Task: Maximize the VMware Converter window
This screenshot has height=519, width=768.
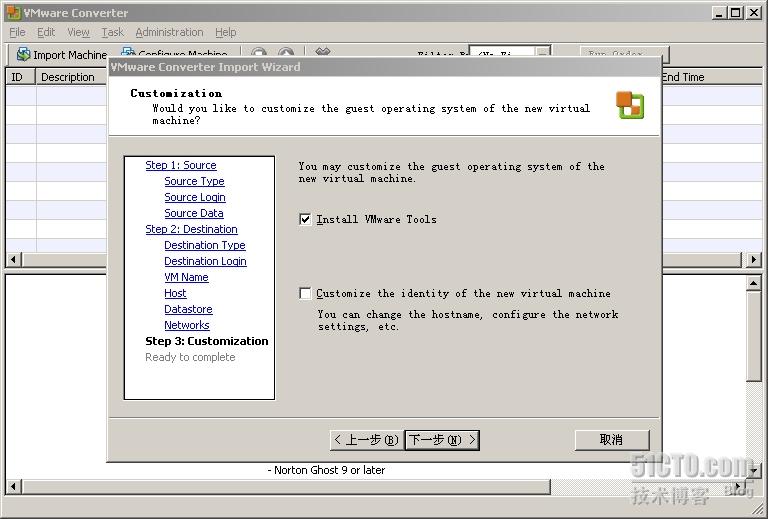Action: 736,13
